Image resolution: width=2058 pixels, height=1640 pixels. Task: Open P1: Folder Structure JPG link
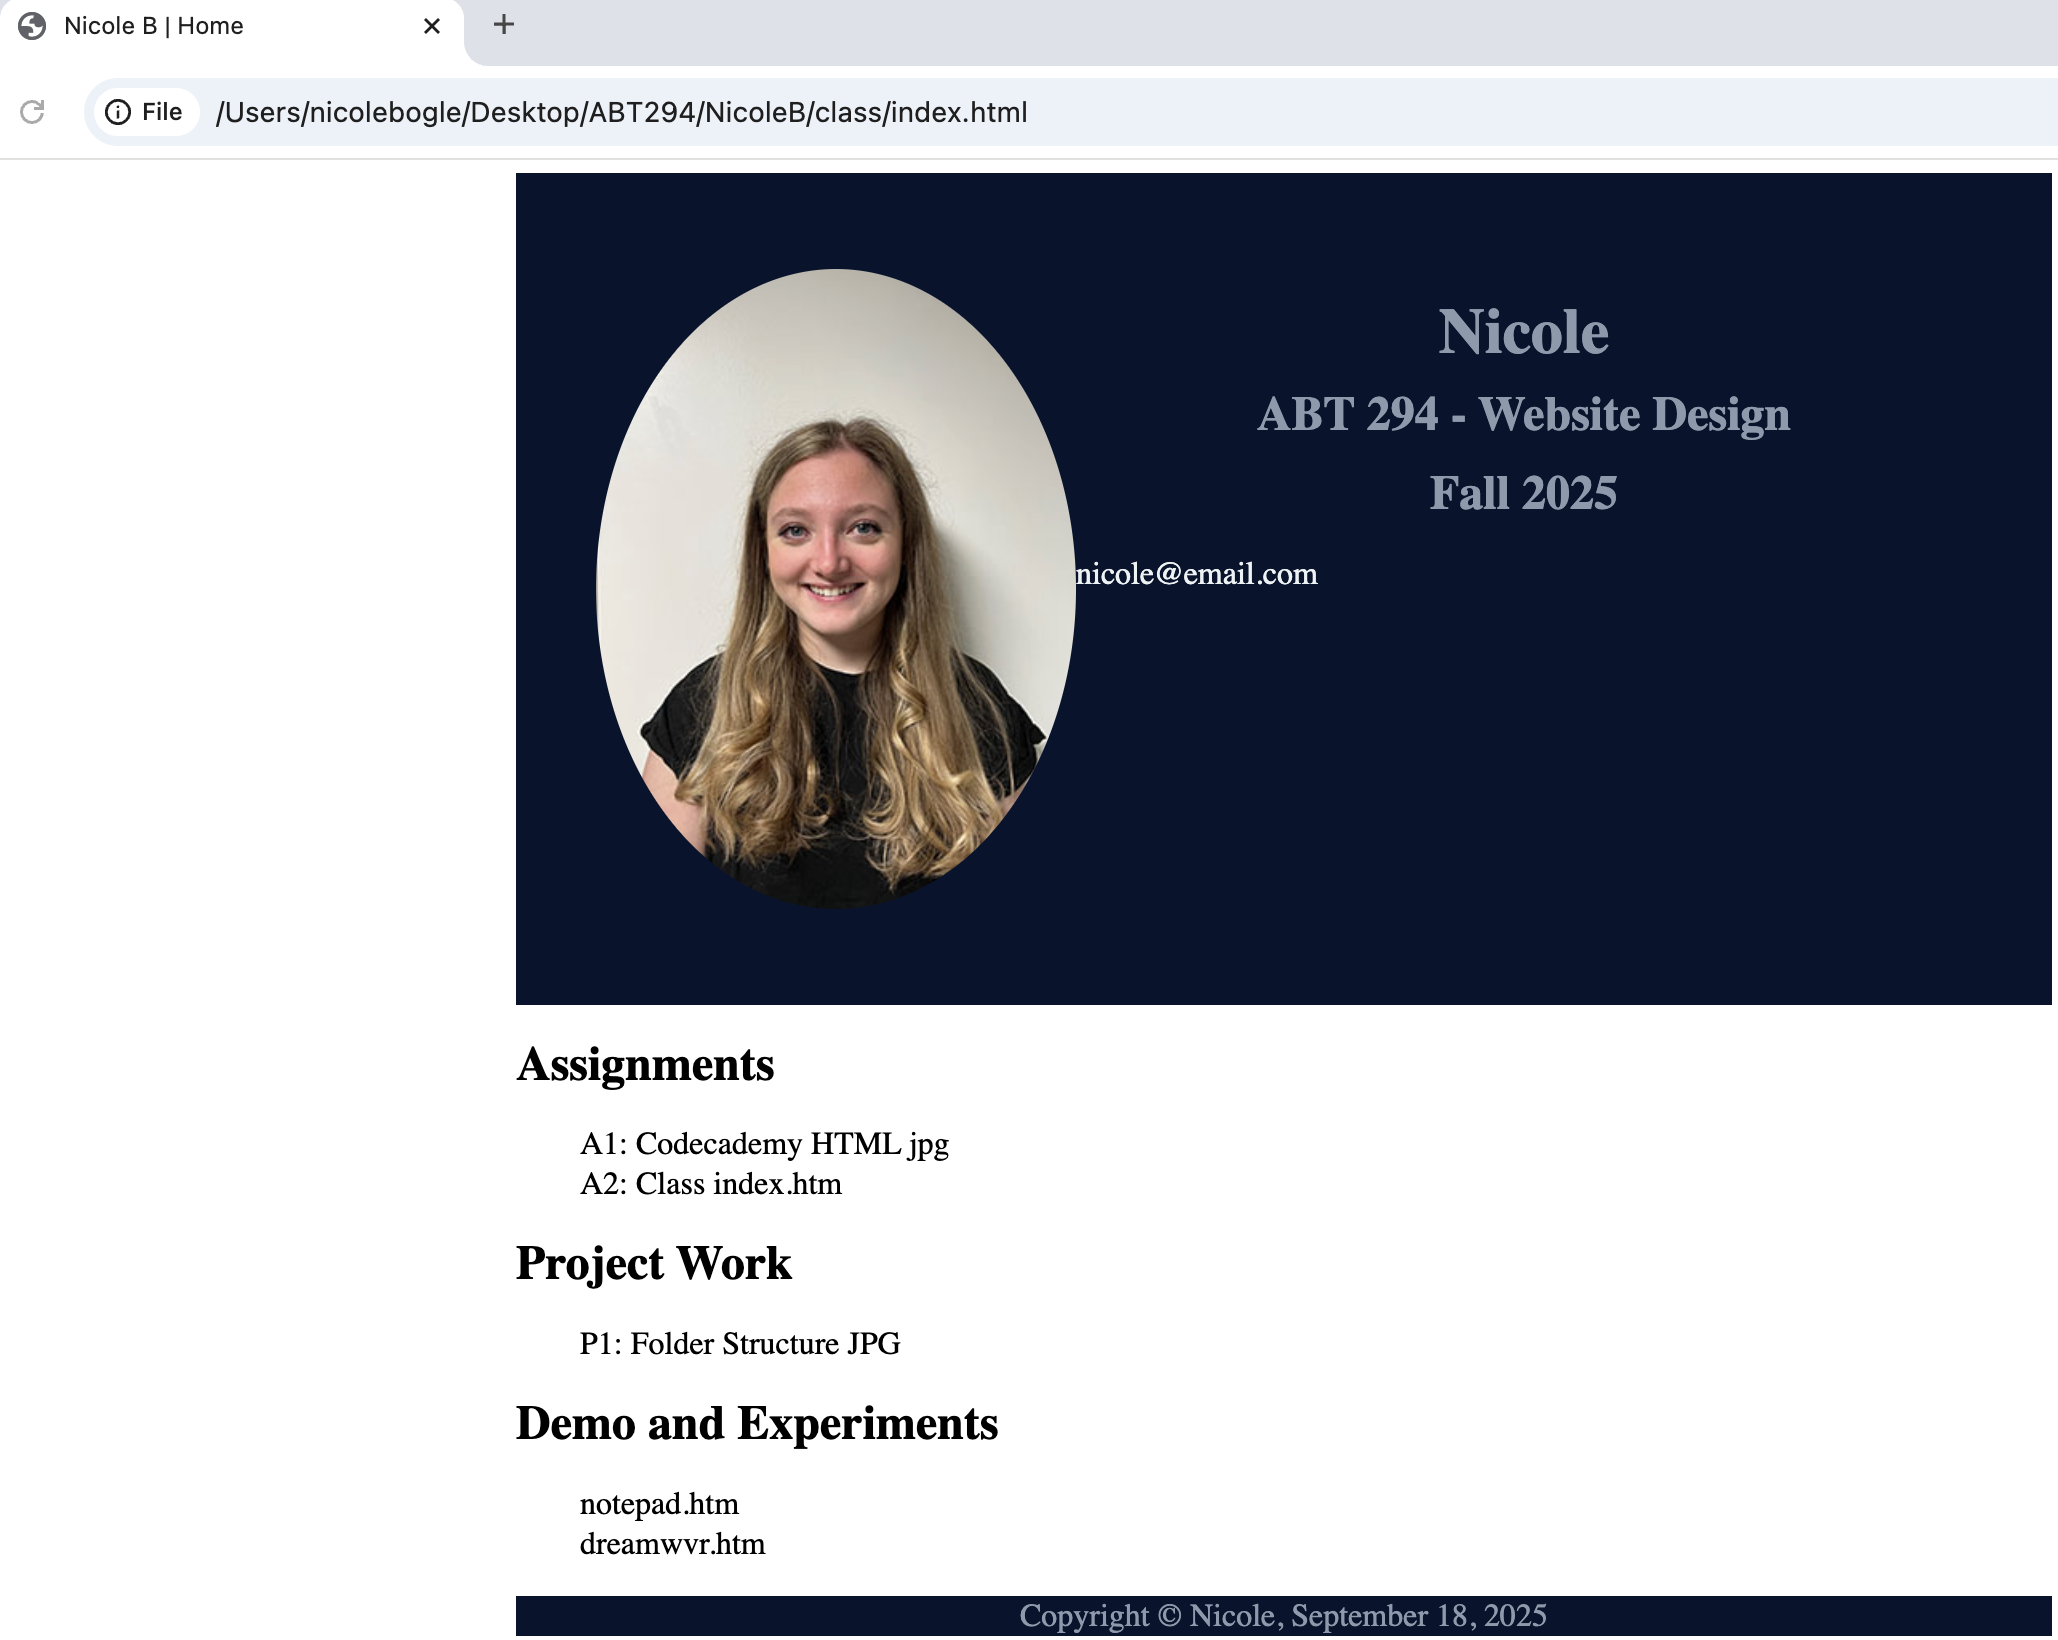739,1343
